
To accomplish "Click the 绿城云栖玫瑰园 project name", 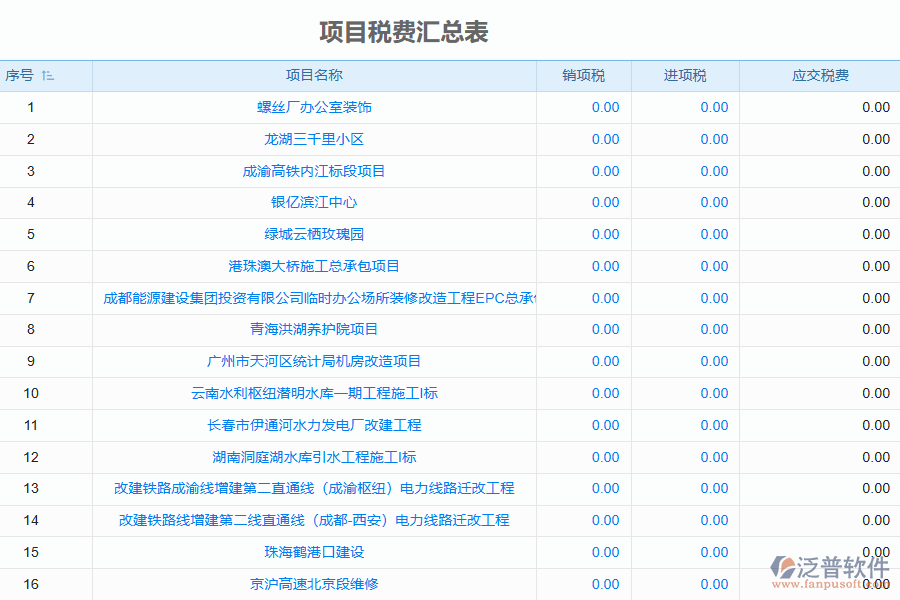I will [x=314, y=234].
